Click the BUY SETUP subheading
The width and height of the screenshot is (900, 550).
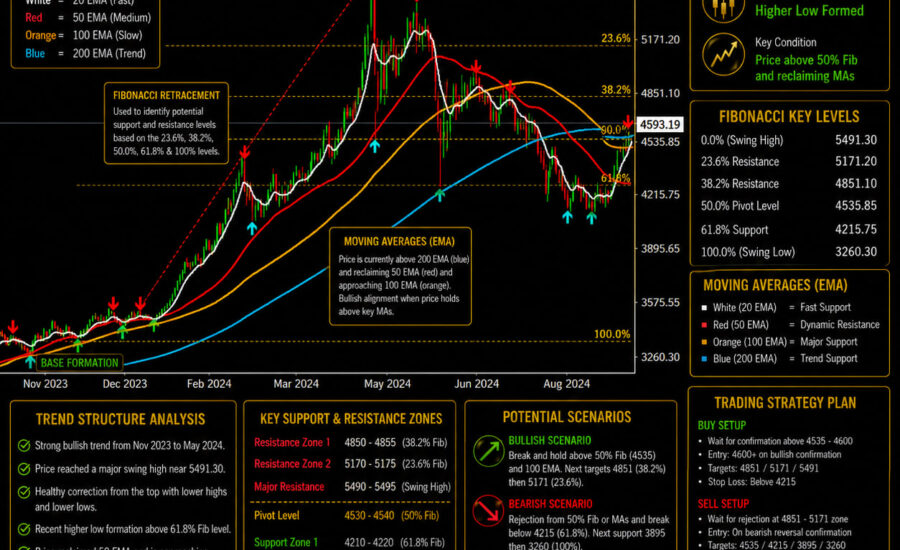[721, 425]
